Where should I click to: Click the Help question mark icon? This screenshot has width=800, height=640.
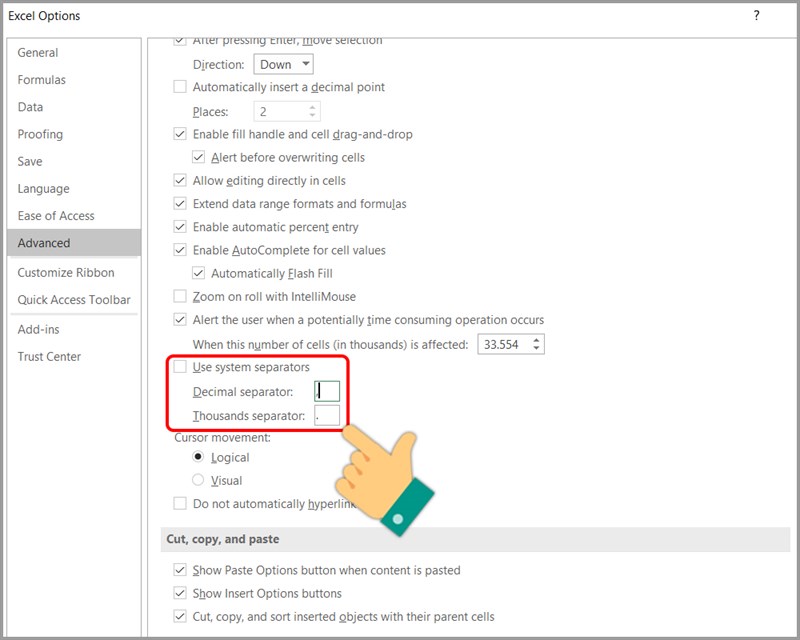tap(756, 15)
